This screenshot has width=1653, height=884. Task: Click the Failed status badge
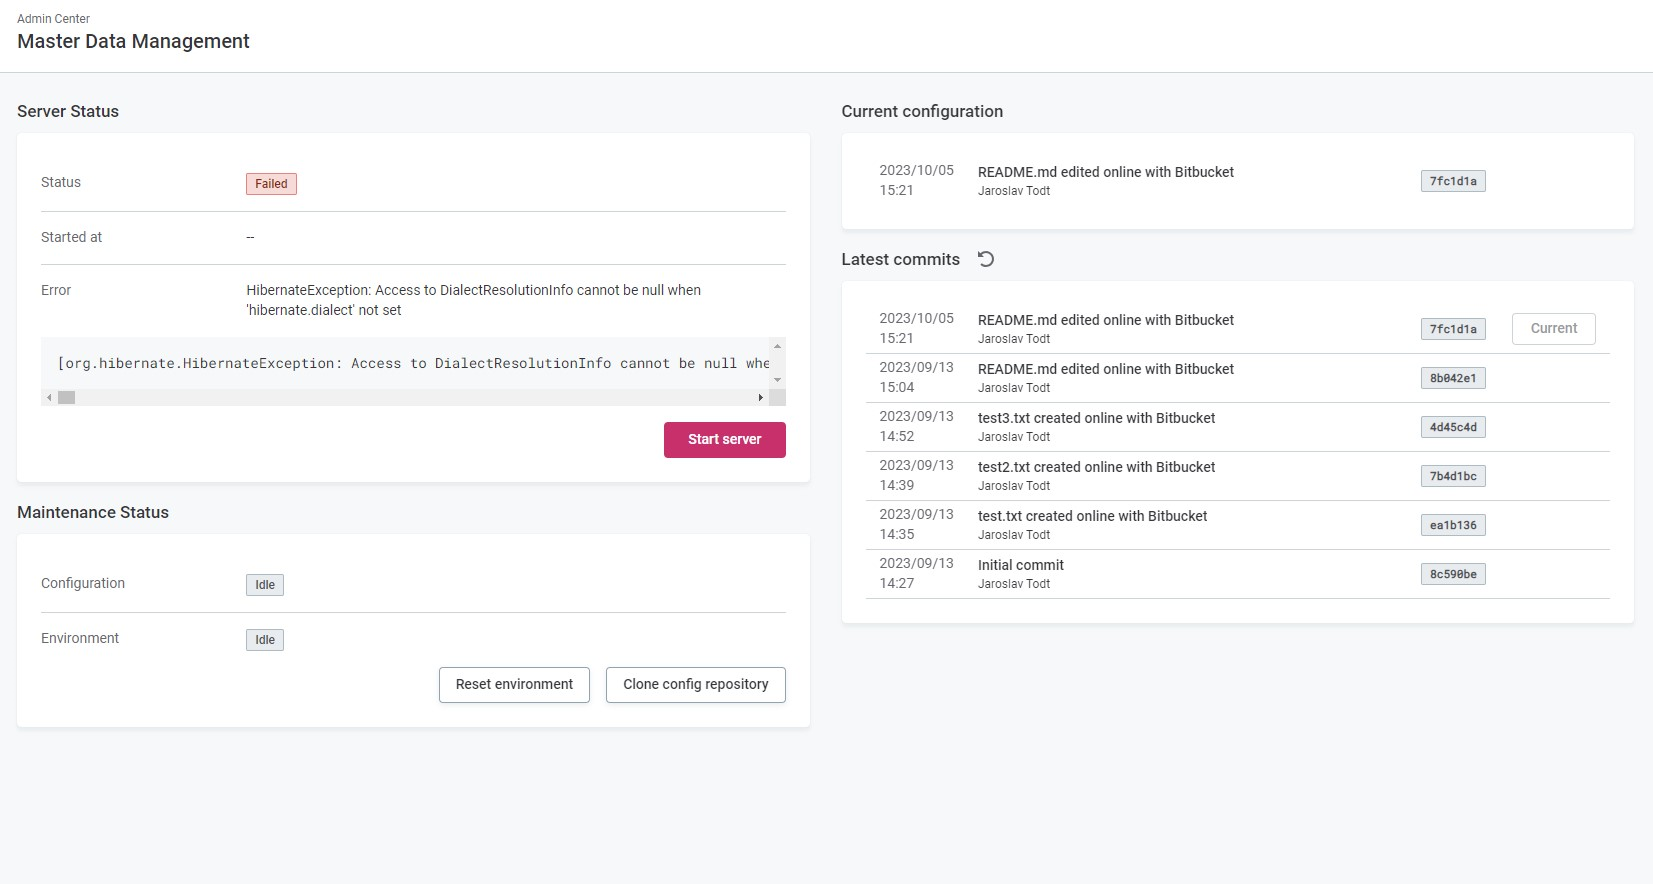pos(270,183)
